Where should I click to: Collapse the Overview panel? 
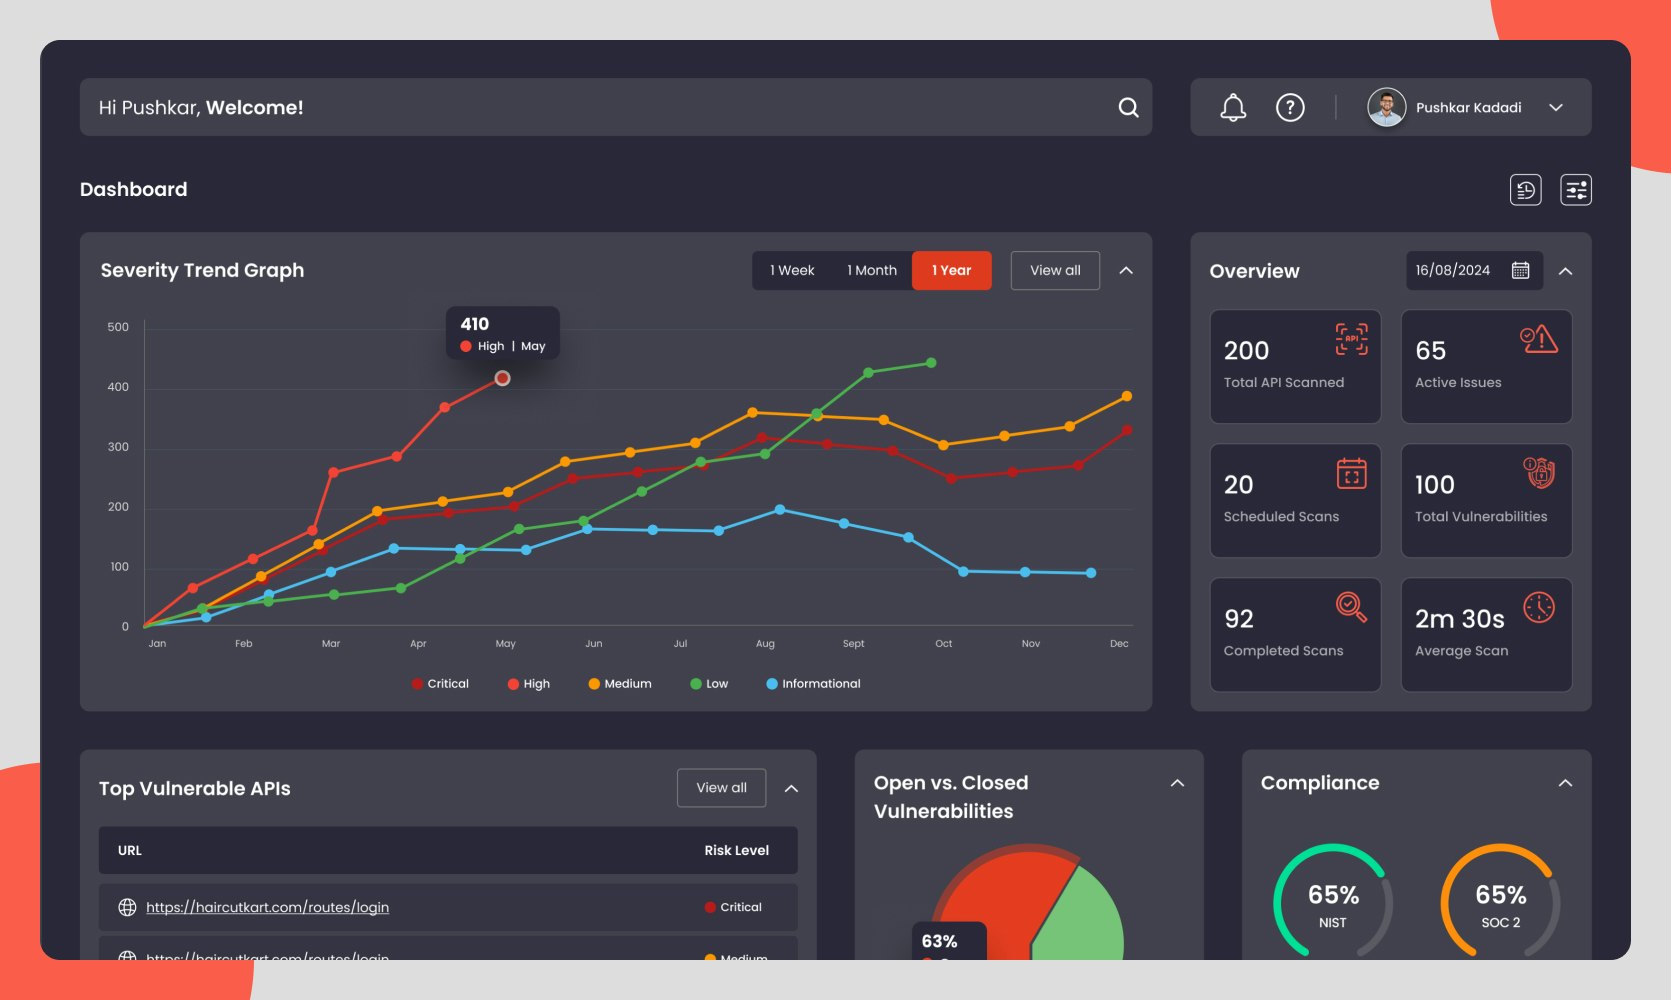1566,271
